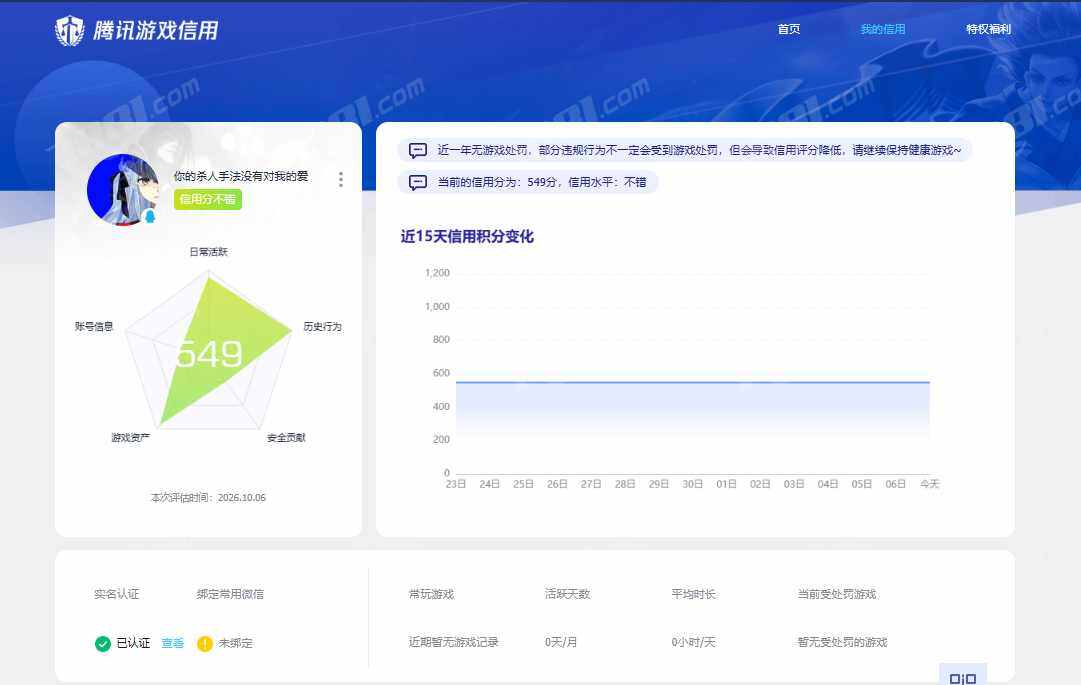Click the 600 value on chart y-axis
The width and height of the screenshot is (1081, 685).
pyautogui.click(x=441, y=373)
